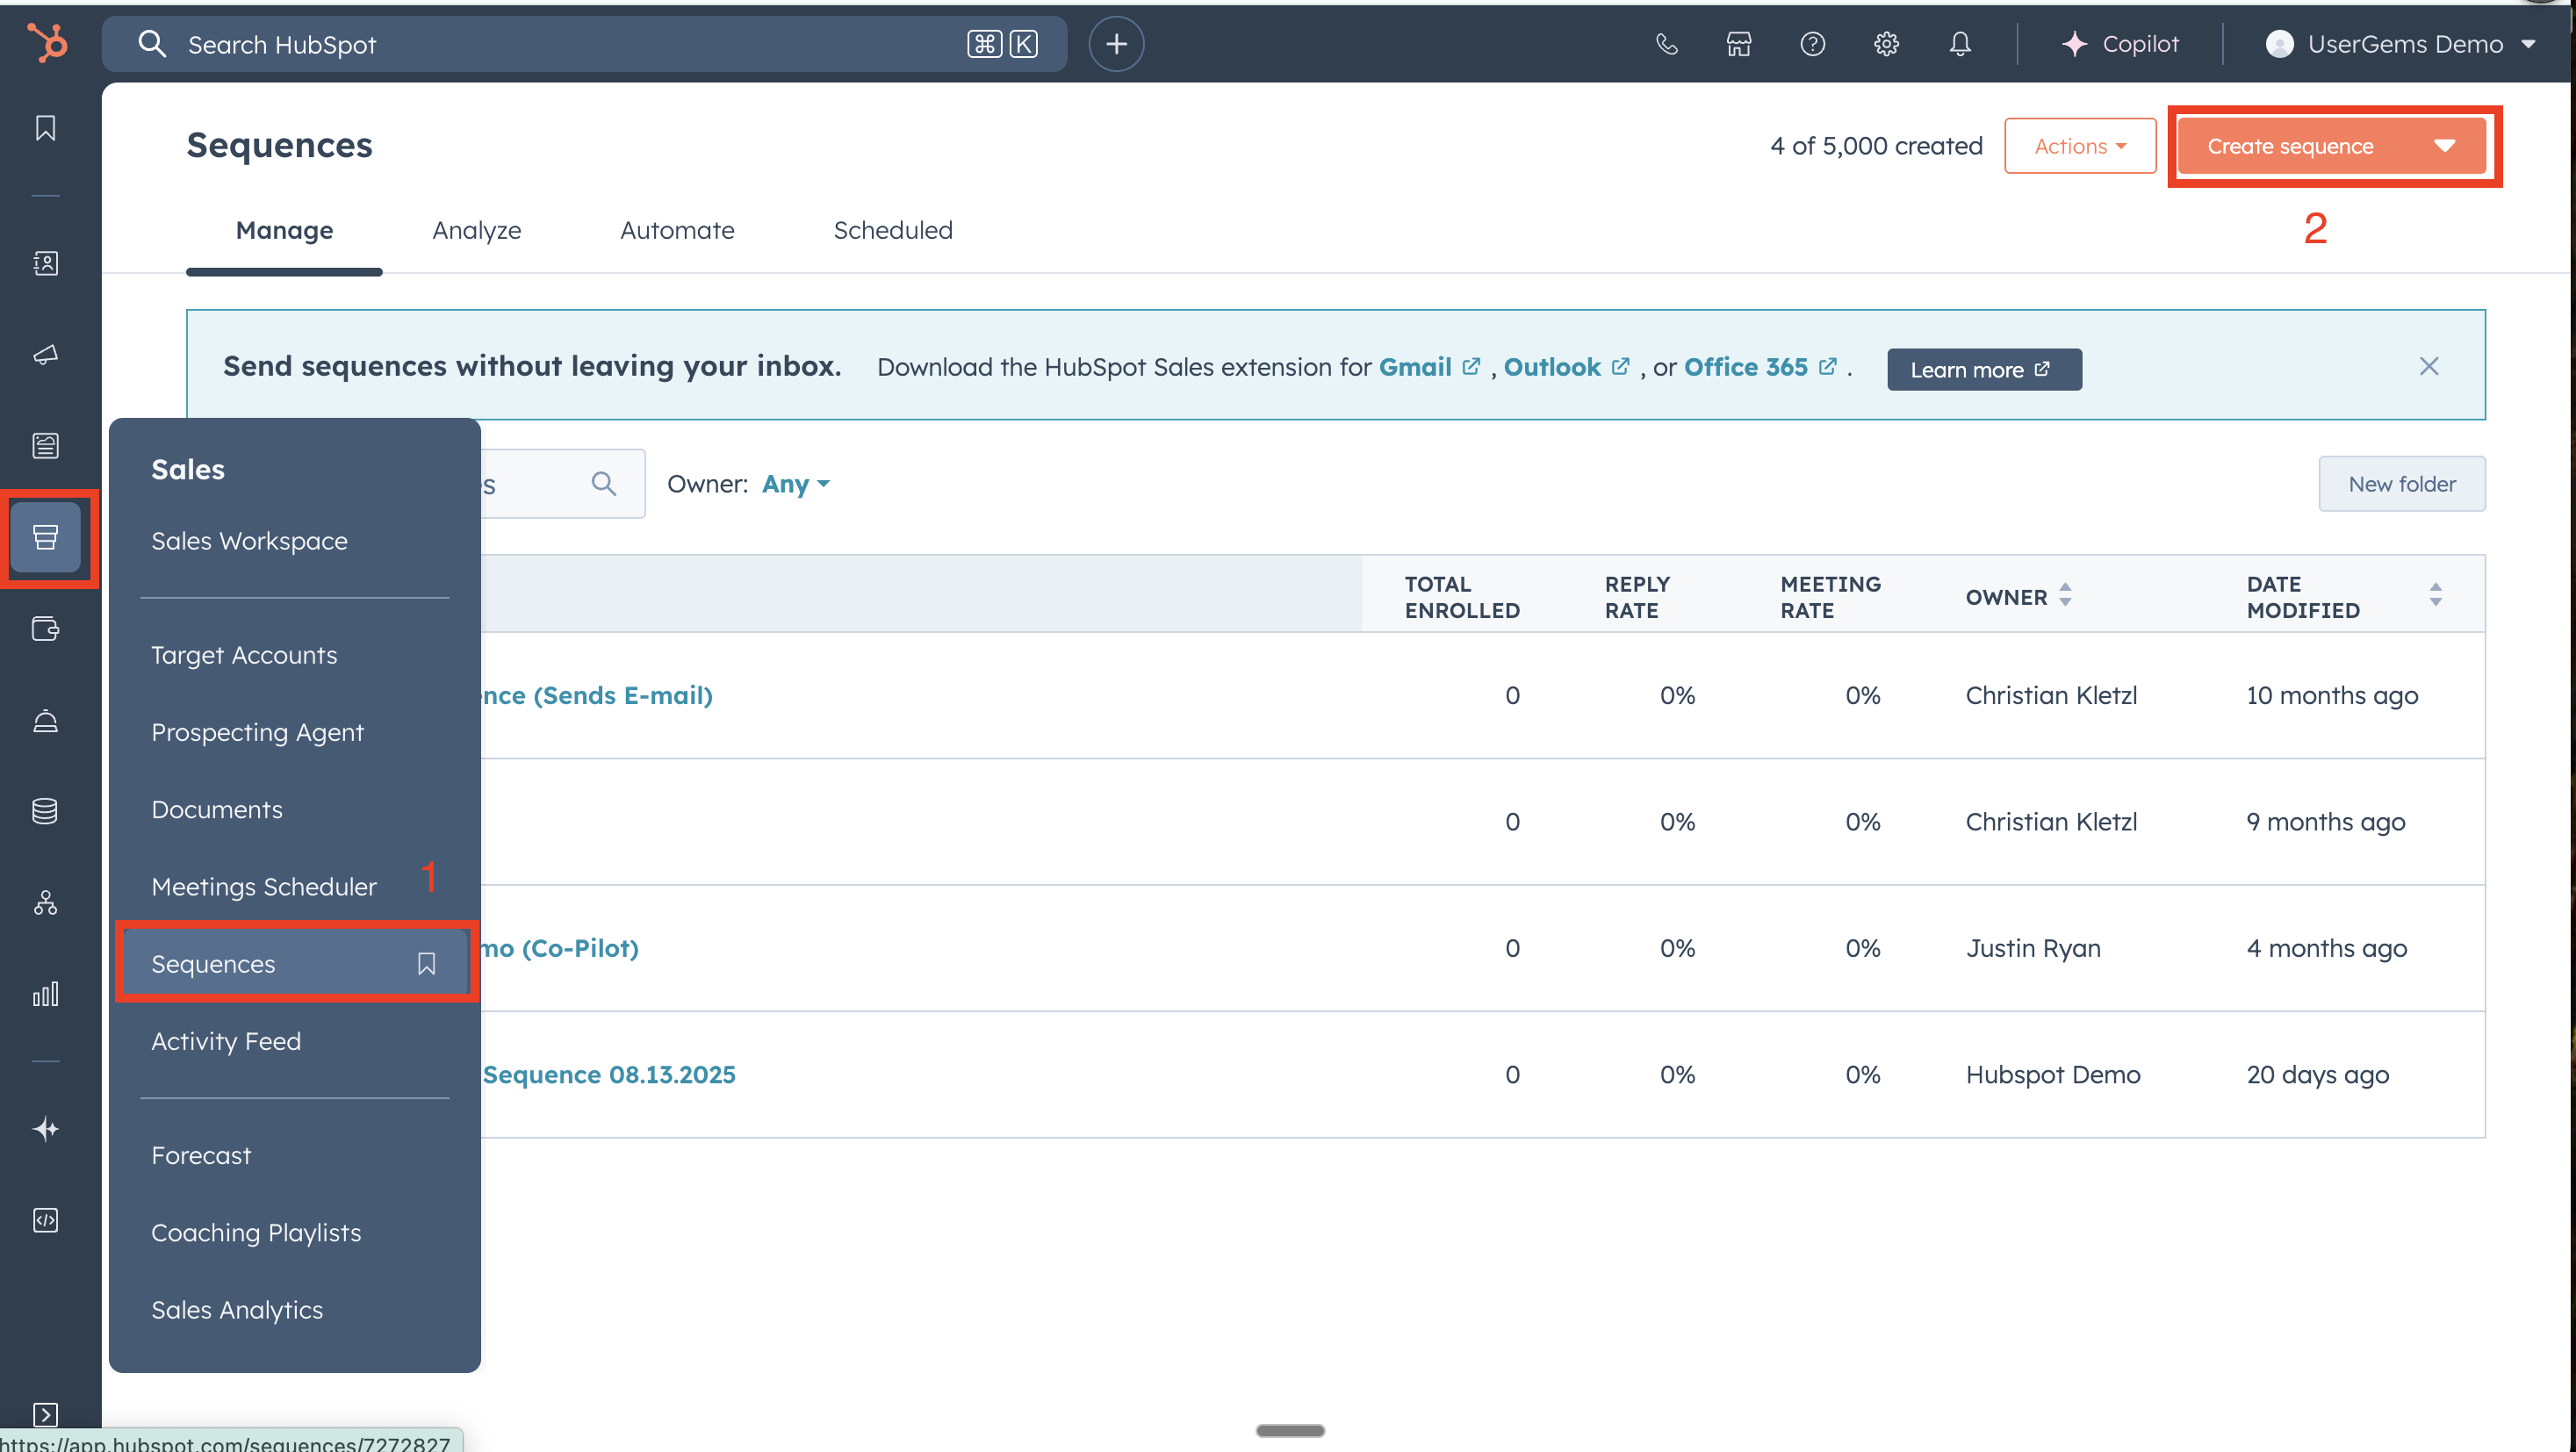Open the calling phone icon
Image resolution: width=2576 pixels, height=1452 pixels.
1666,44
